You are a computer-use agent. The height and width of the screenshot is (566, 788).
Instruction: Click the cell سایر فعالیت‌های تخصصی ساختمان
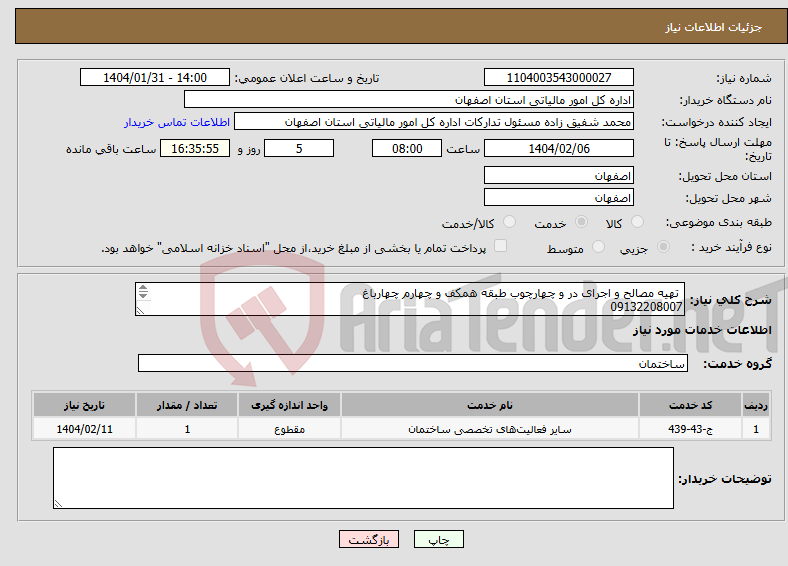tap(490, 429)
